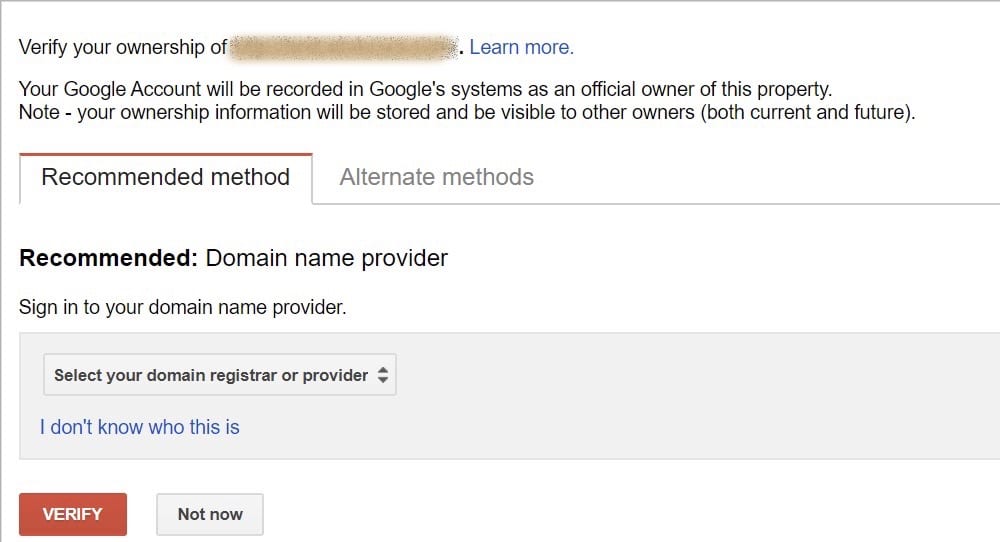The height and width of the screenshot is (542, 1000).
Task: Dismiss verification with Not now
Action: [210, 514]
